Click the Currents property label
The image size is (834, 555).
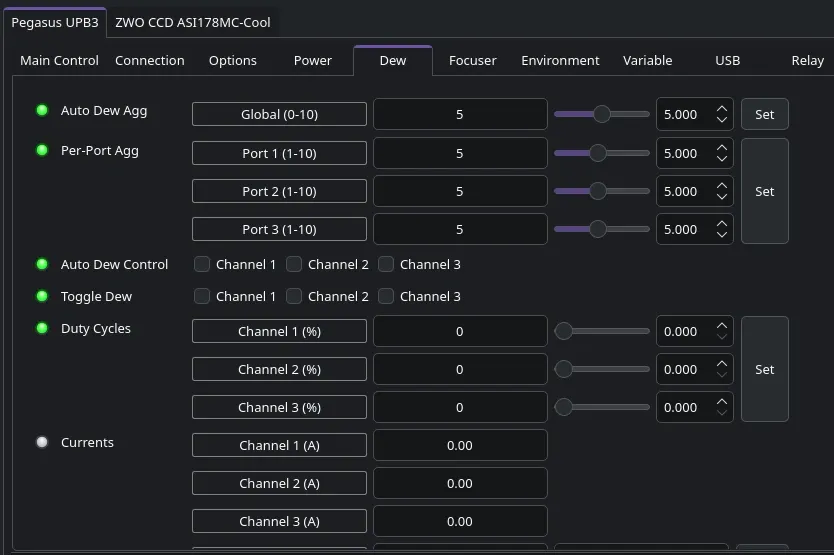pos(87,442)
